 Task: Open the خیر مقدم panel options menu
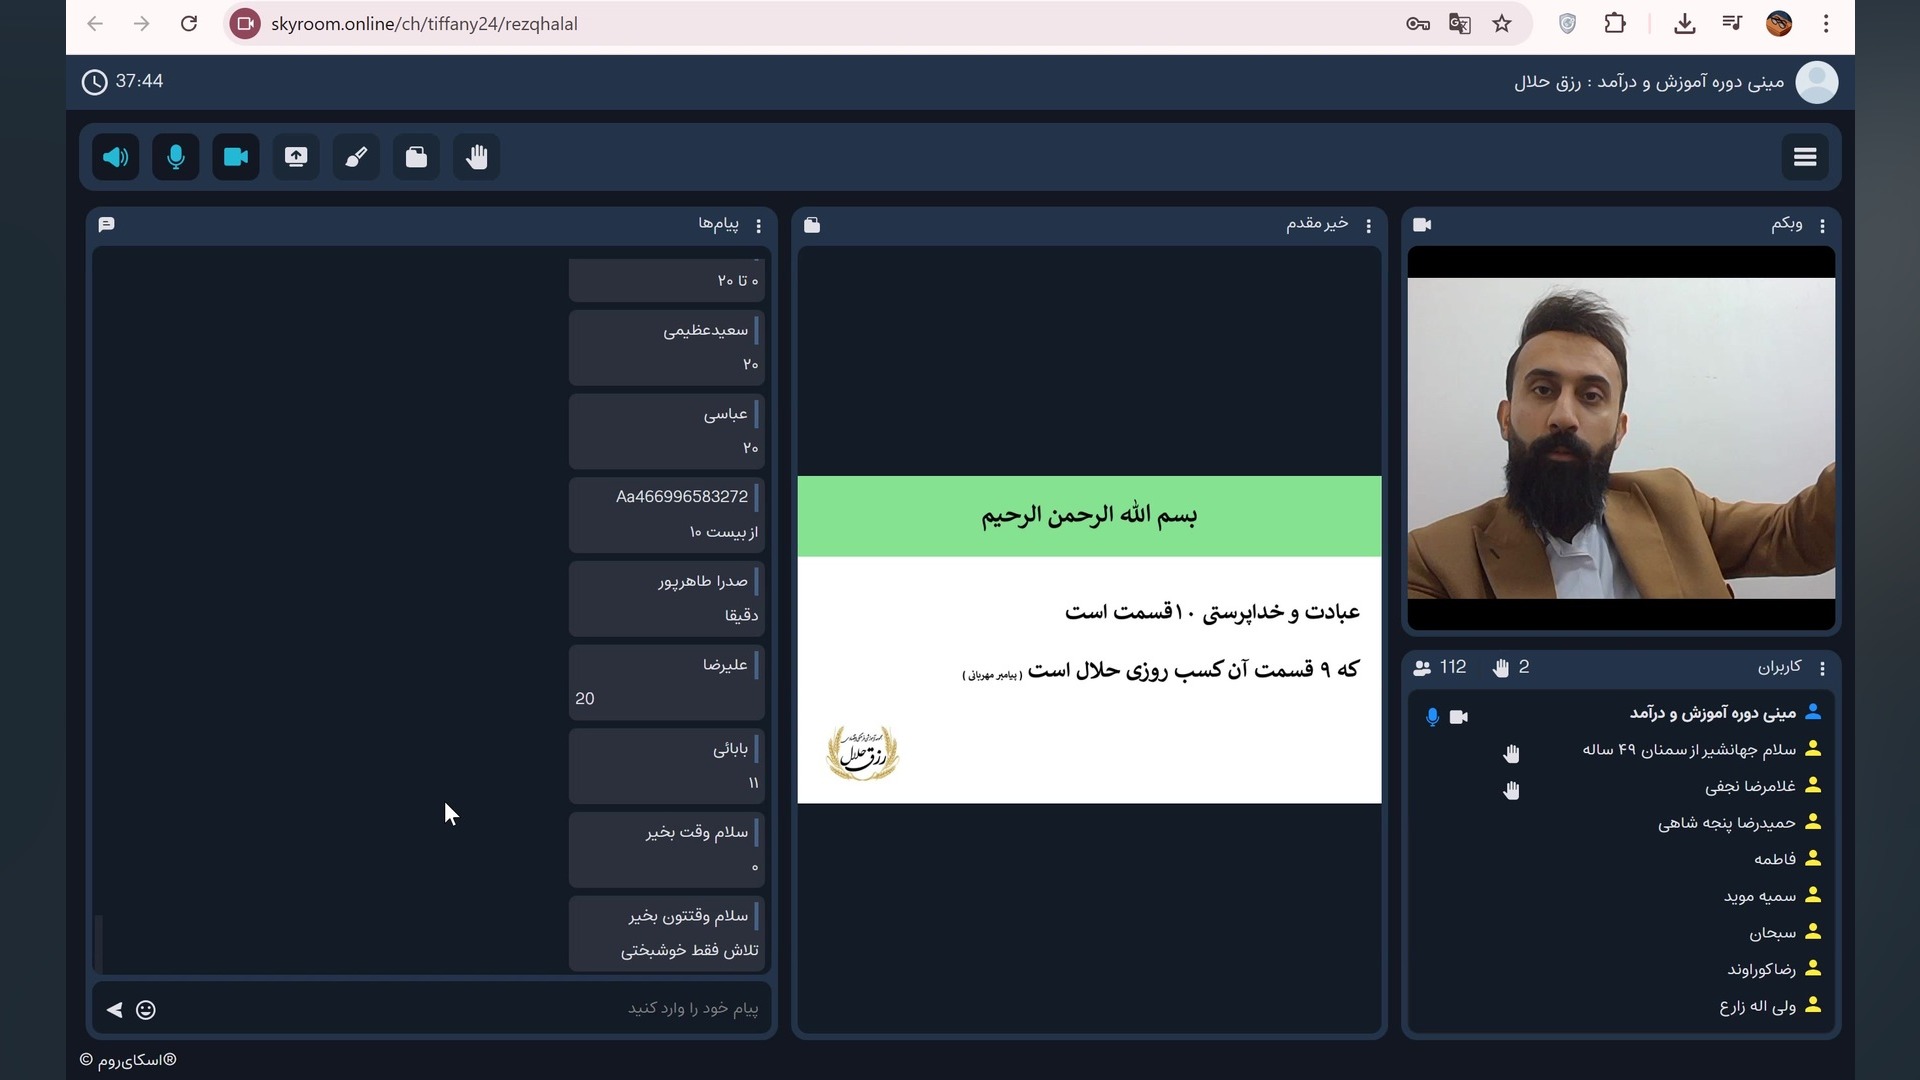pos(1368,226)
